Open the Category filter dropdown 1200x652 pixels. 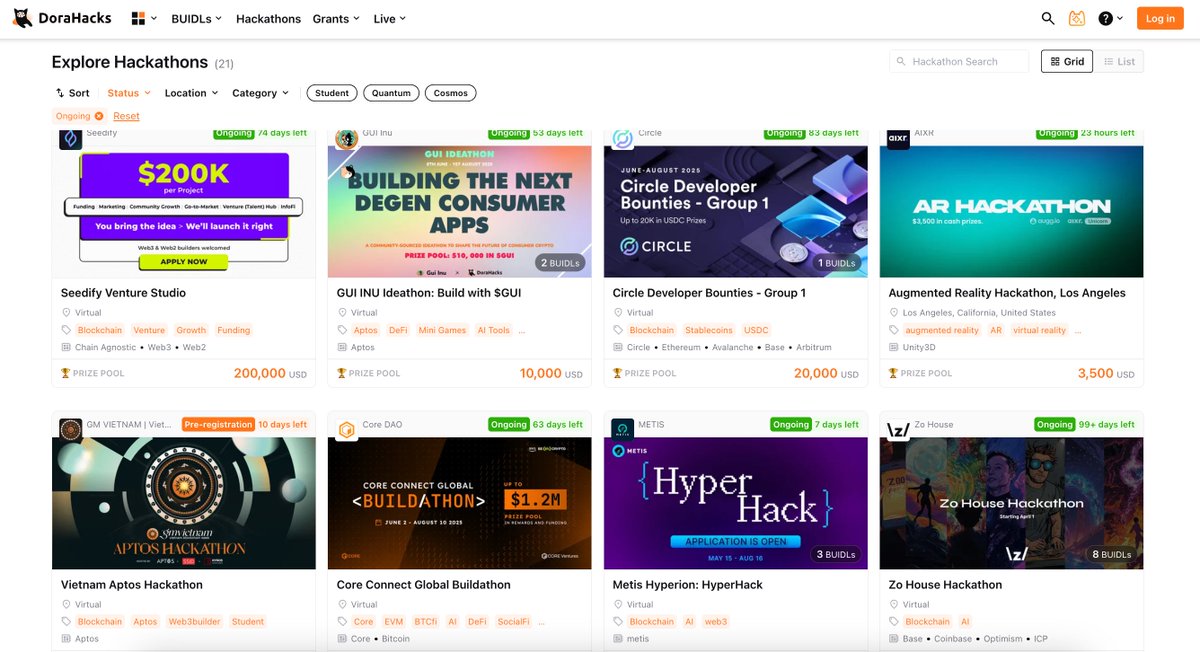pyautogui.click(x=260, y=93)
